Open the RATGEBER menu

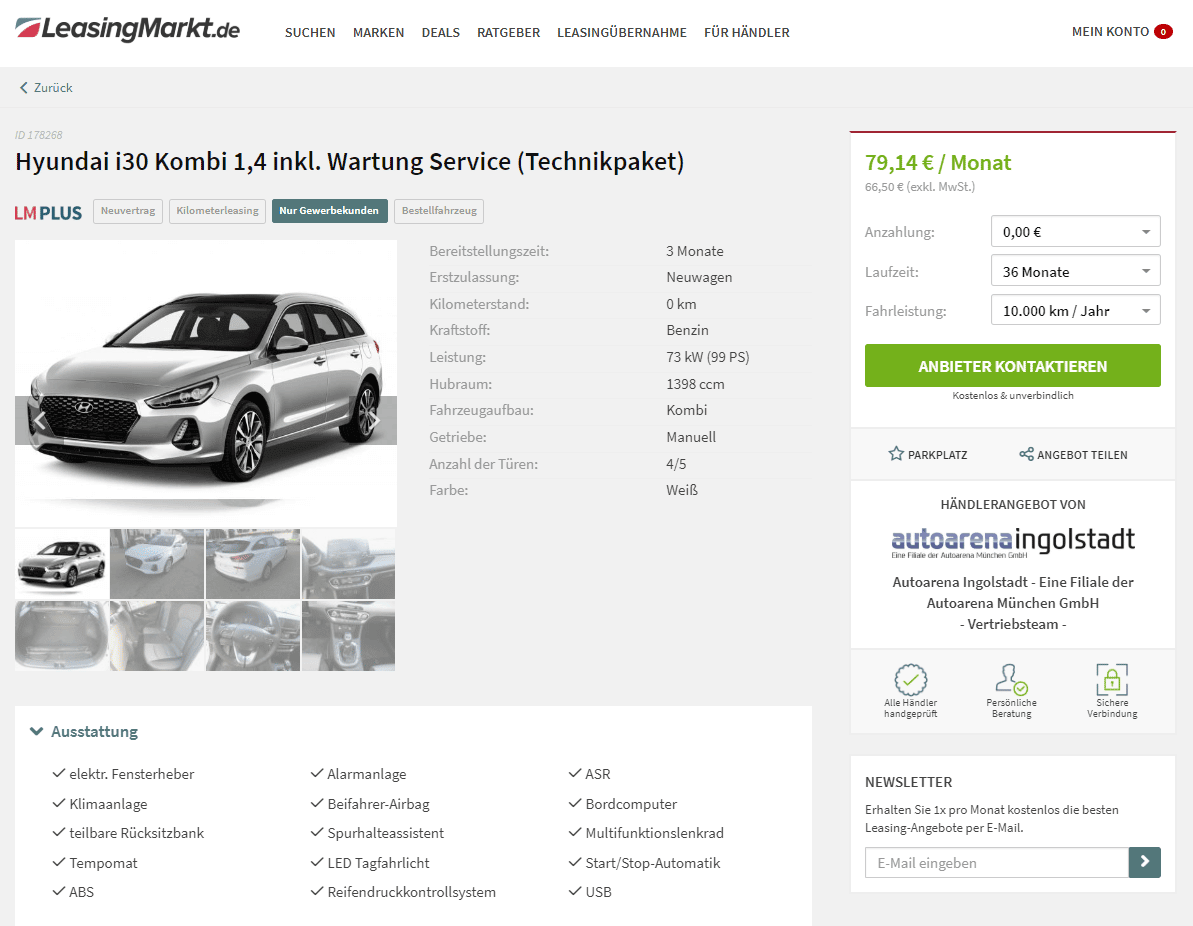pyautogui.click(x=508, y=33)
